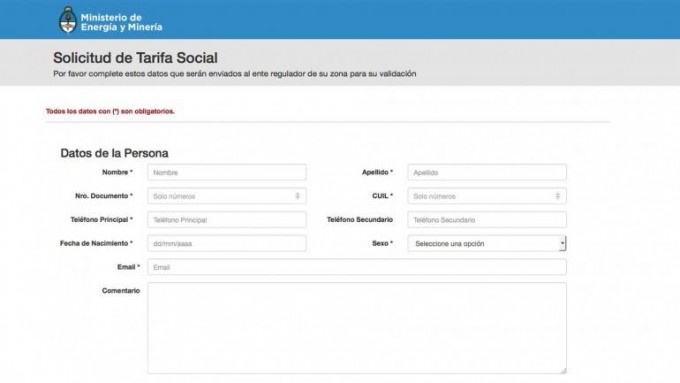Click the 'Sexo *' label
680x383 pixels.
pos(382,243)
